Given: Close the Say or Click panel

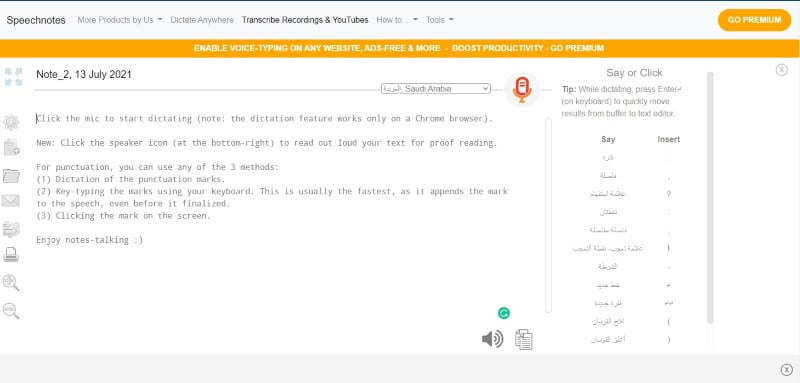Looking at the screenshot, I should point(781,70).
